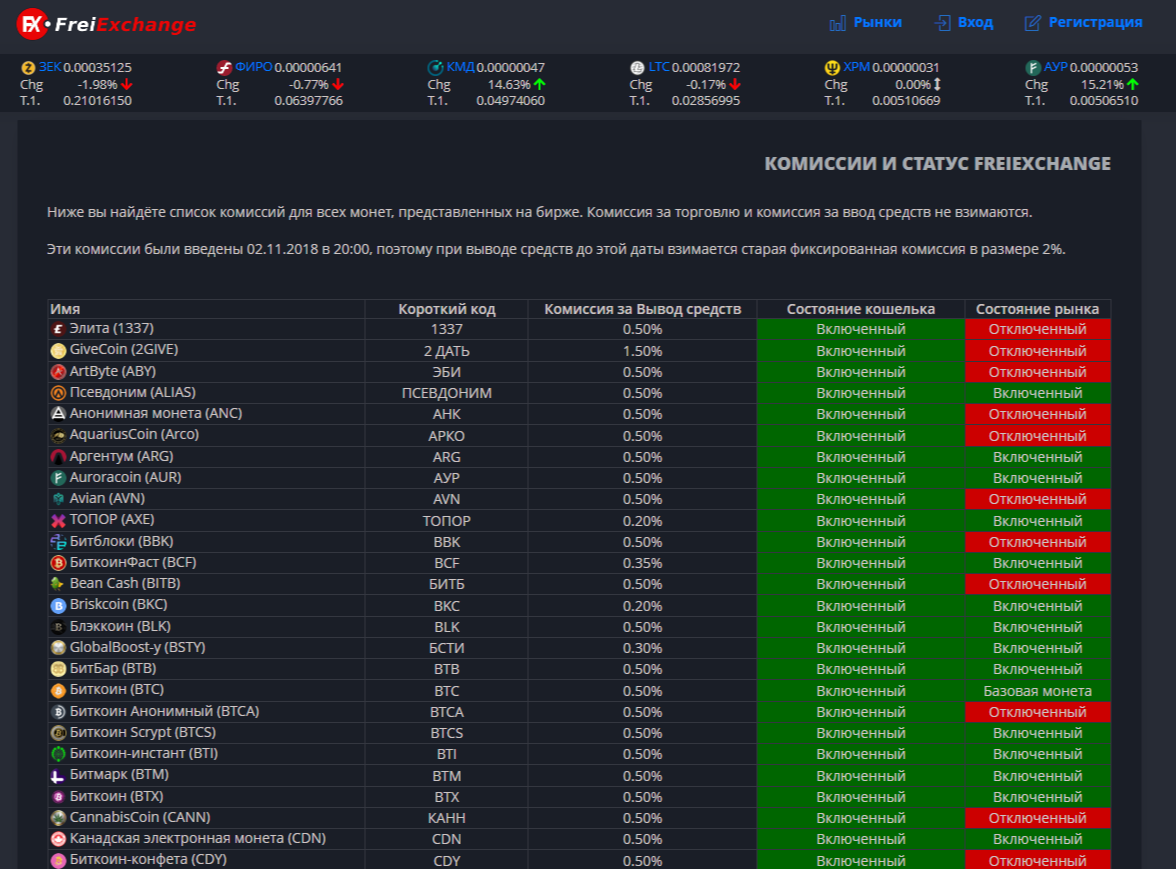Click the Псевдоним (ALIAS) coin icon
The width and height of the screenshot is (1176, 869).
[x=58, y=393]
